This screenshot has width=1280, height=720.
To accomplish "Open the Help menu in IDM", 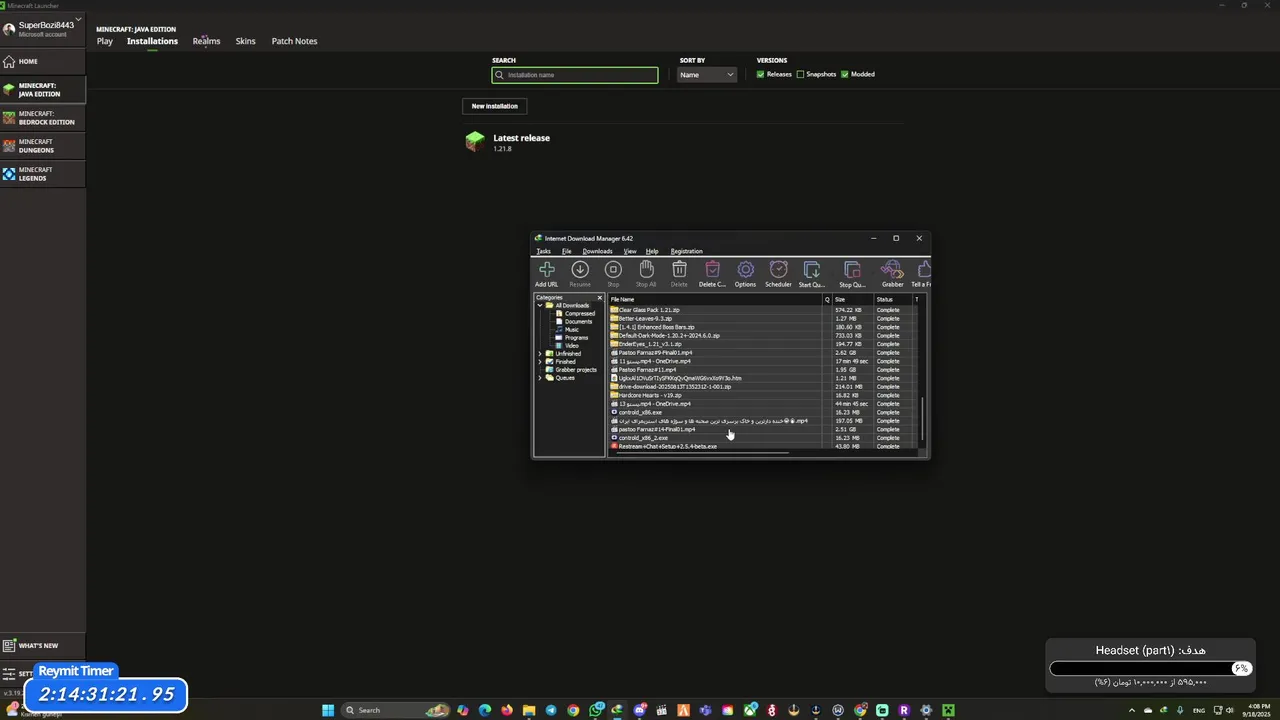I will [652, 251].
